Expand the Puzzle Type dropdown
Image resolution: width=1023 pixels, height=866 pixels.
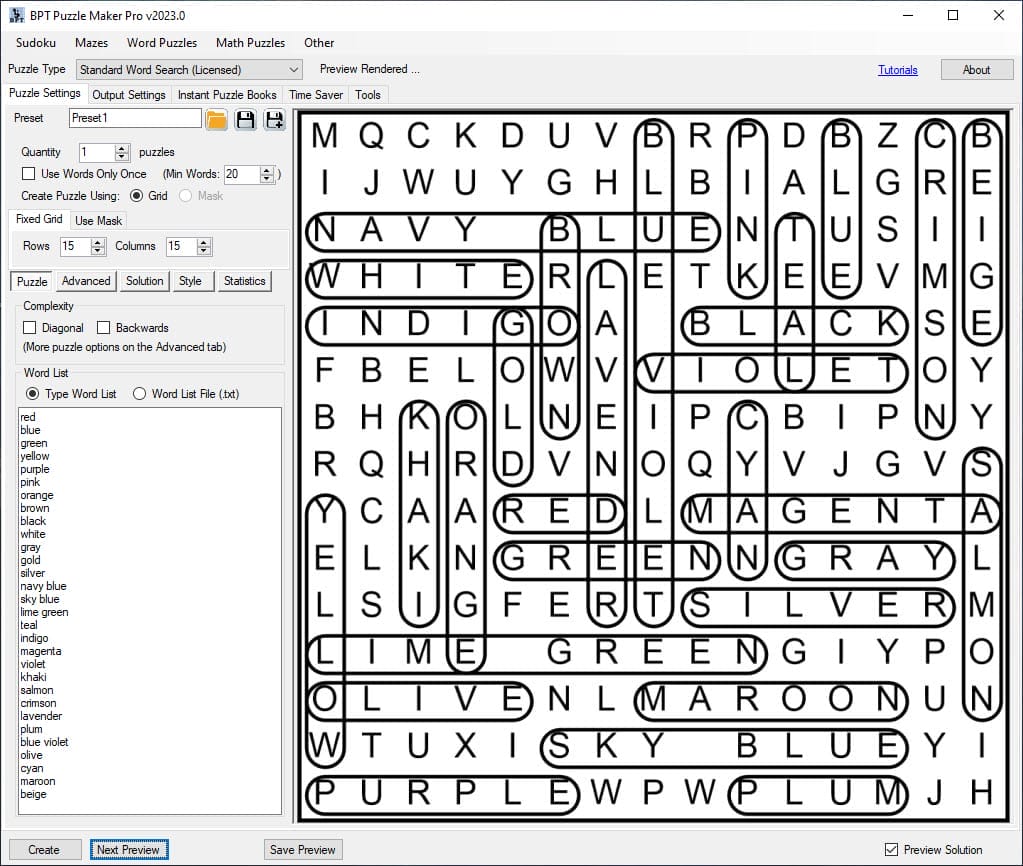coord(294,70)
